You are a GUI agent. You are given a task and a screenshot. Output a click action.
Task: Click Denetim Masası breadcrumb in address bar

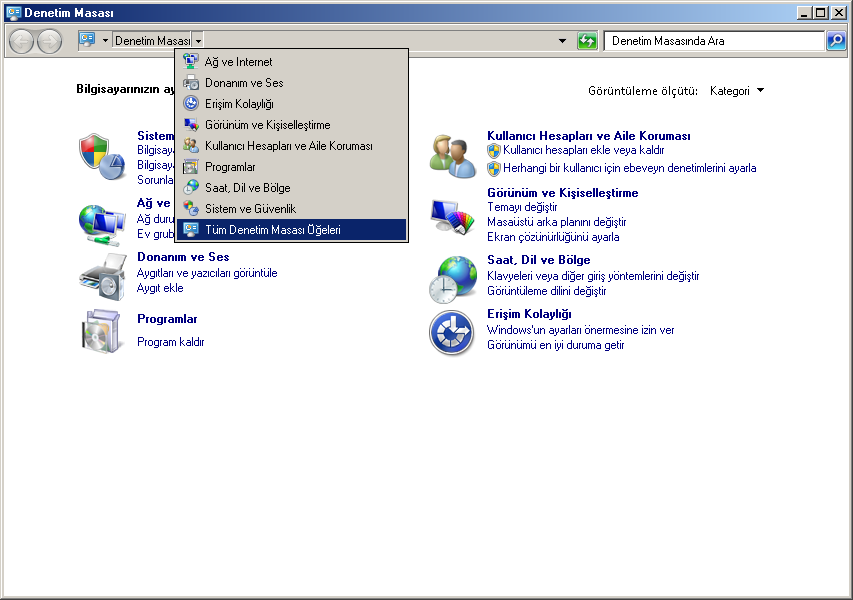point(152,41)
